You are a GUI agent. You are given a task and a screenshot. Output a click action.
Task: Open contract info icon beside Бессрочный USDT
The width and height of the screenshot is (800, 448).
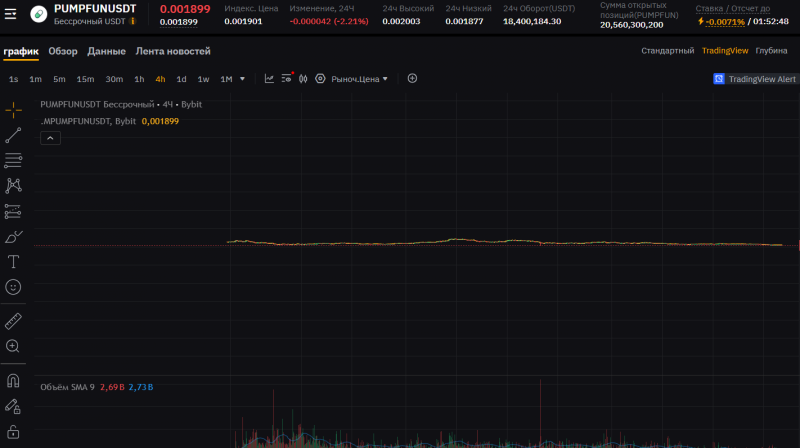(x=133, y=21)
